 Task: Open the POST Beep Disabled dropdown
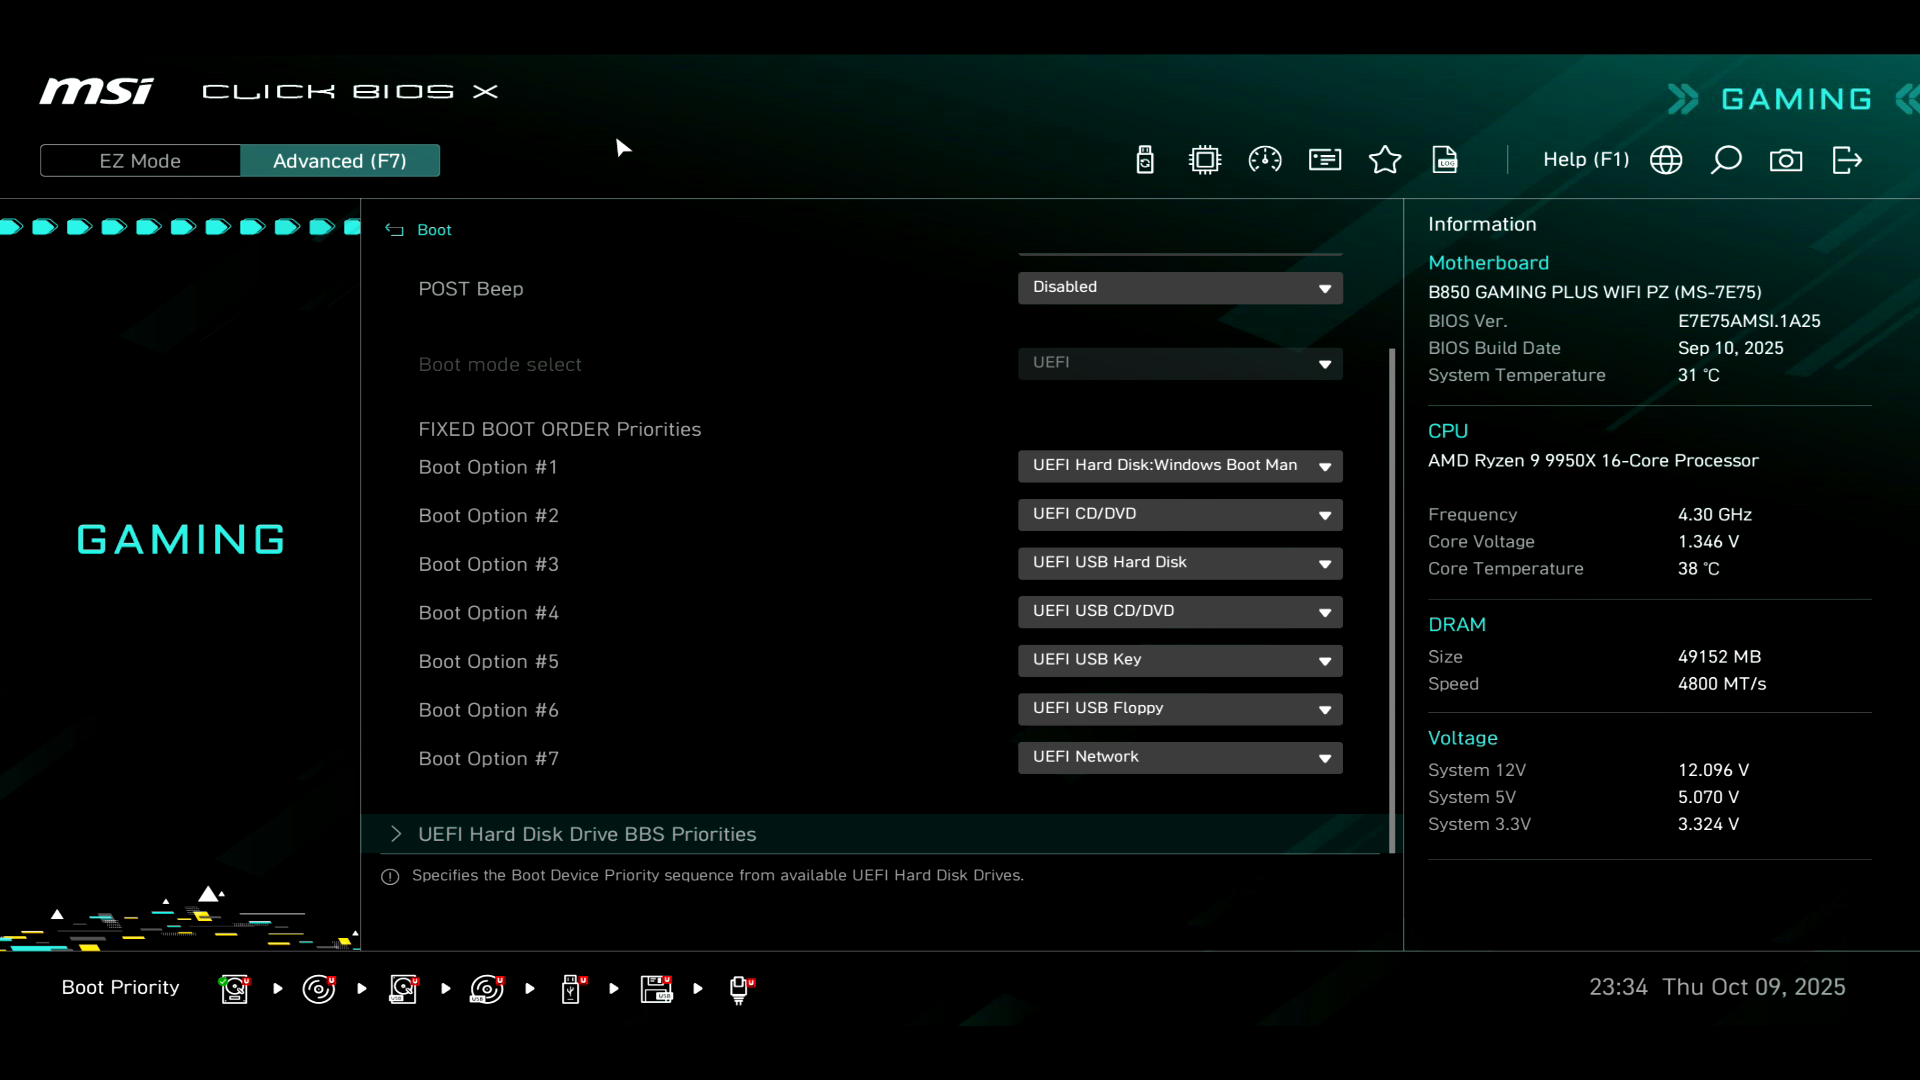pyautogui.click(x=1180, y=288)
